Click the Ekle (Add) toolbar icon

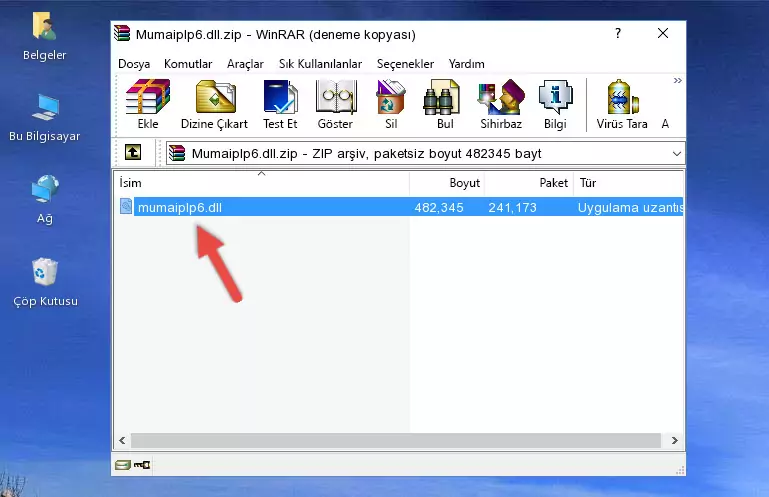(148, 105)
